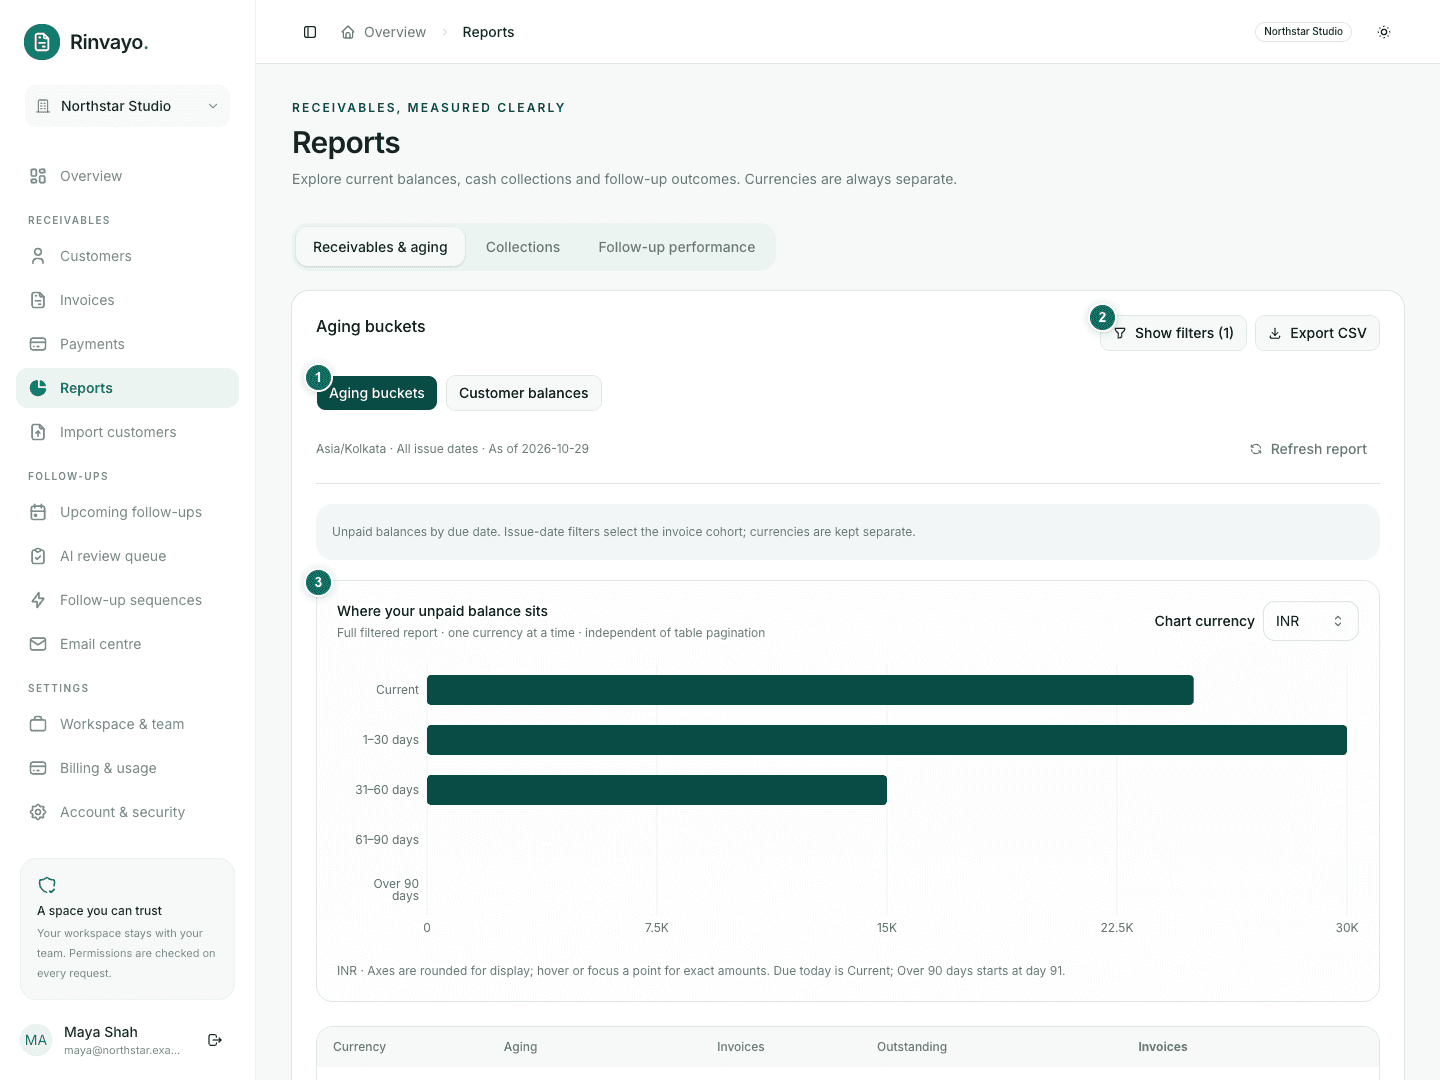Click the Maya Shah user name

point(101,1032)
